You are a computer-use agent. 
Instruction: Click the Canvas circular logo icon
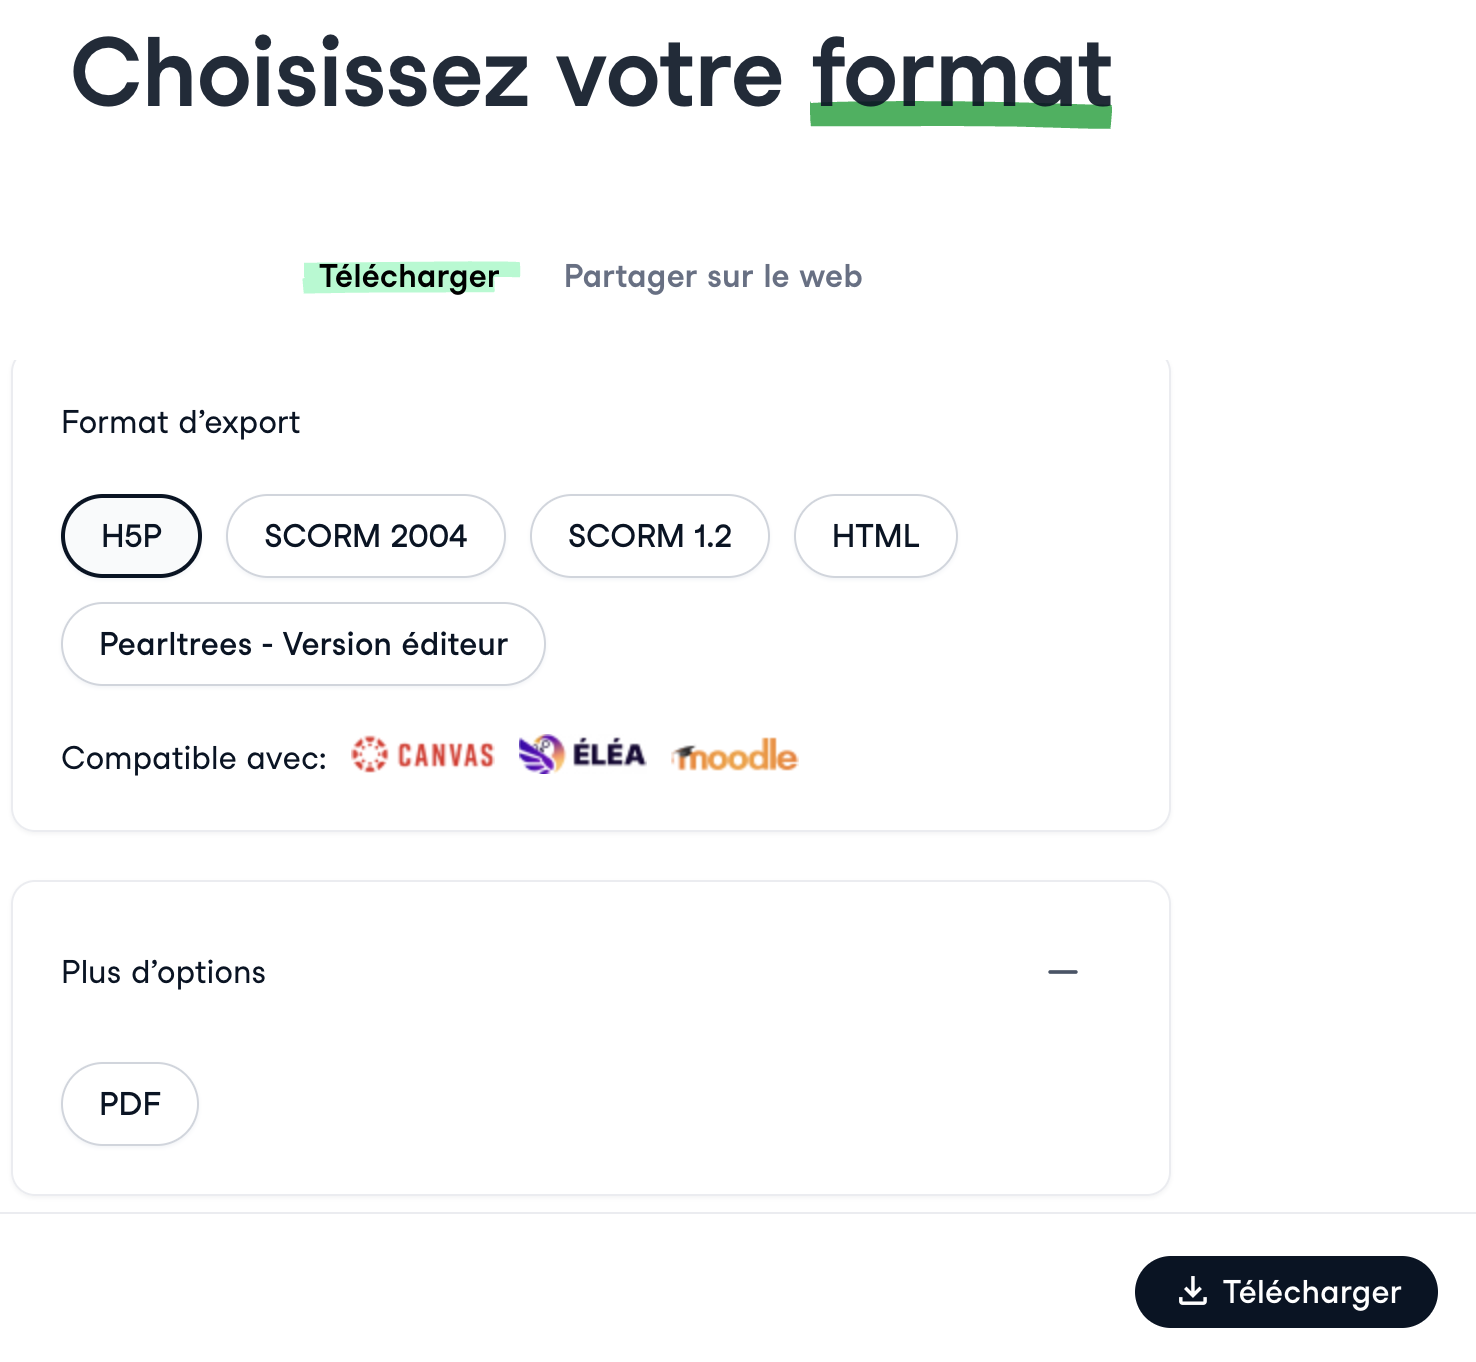pyautogui.click(x=369, y=755)
